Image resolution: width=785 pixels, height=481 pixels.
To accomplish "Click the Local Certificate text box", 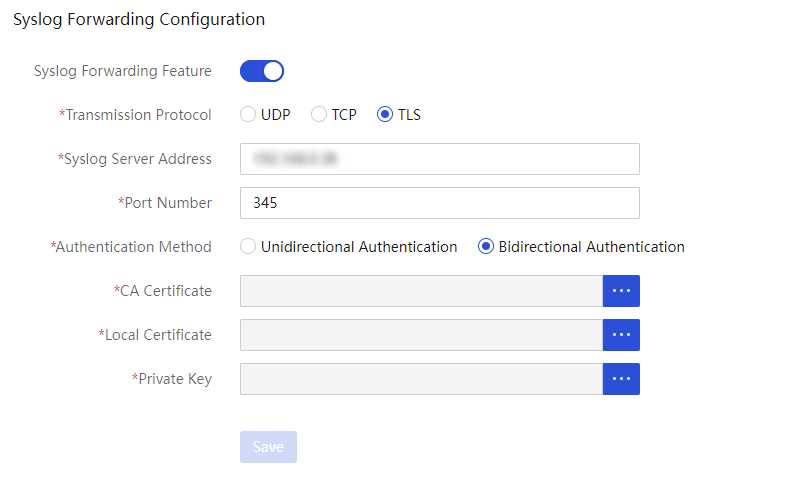I will (421, 335).
